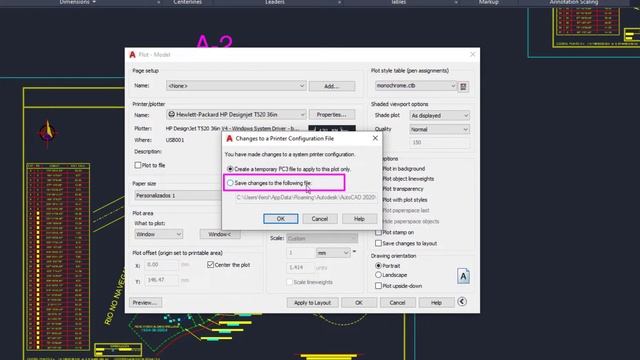Open the mm units dropdown
The height and width of the screenshot is (360, 640).
(x=333, y=253)
